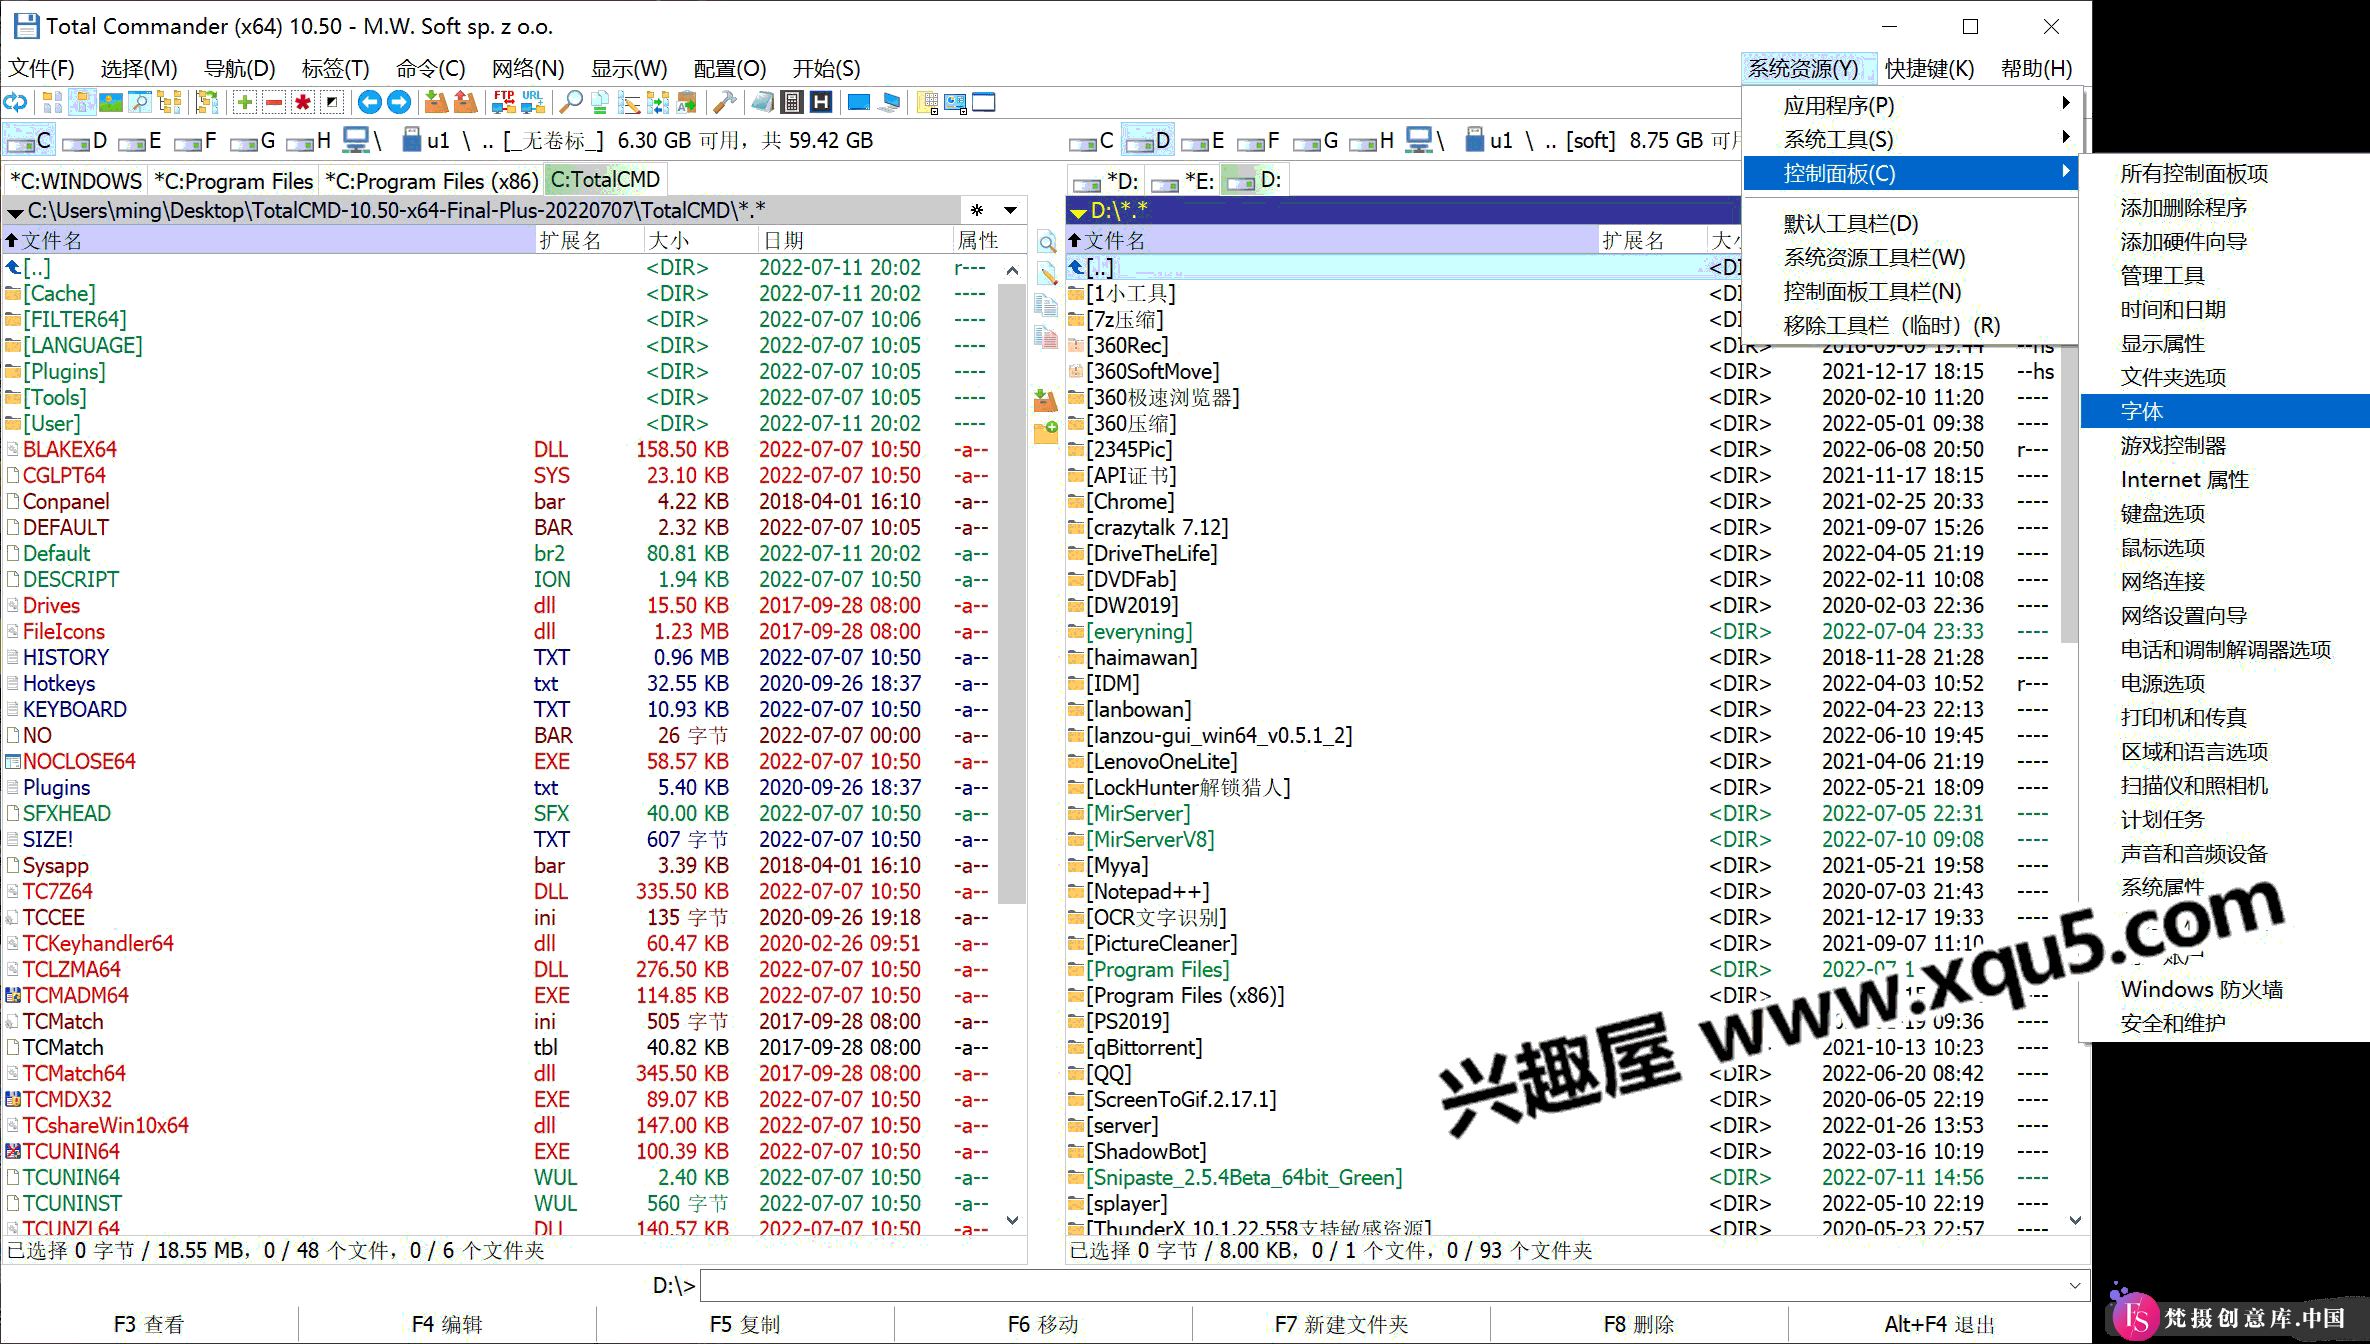Click the asterisk favorites button left panel
The height and width of the screenshot is (1344, 2370).
point(977,210)
